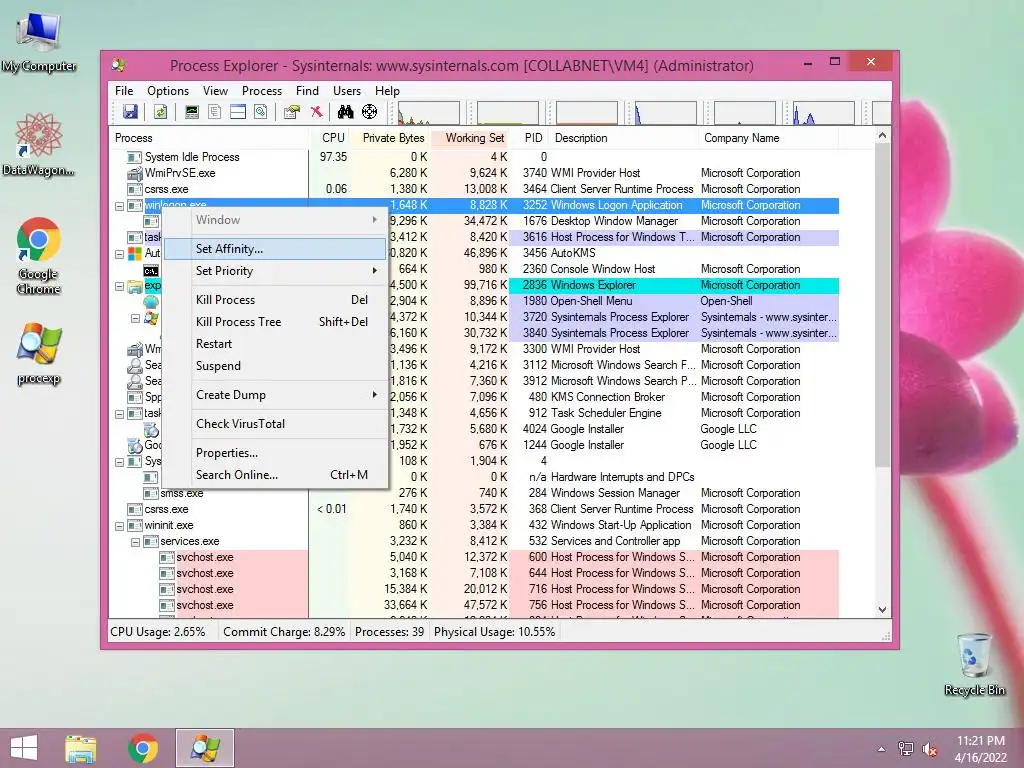The width and height of the screenshot is (1024, 768).
Task: Click the Open-Shell Menu description
Action: pyautogui.click(x=591, y=301)
